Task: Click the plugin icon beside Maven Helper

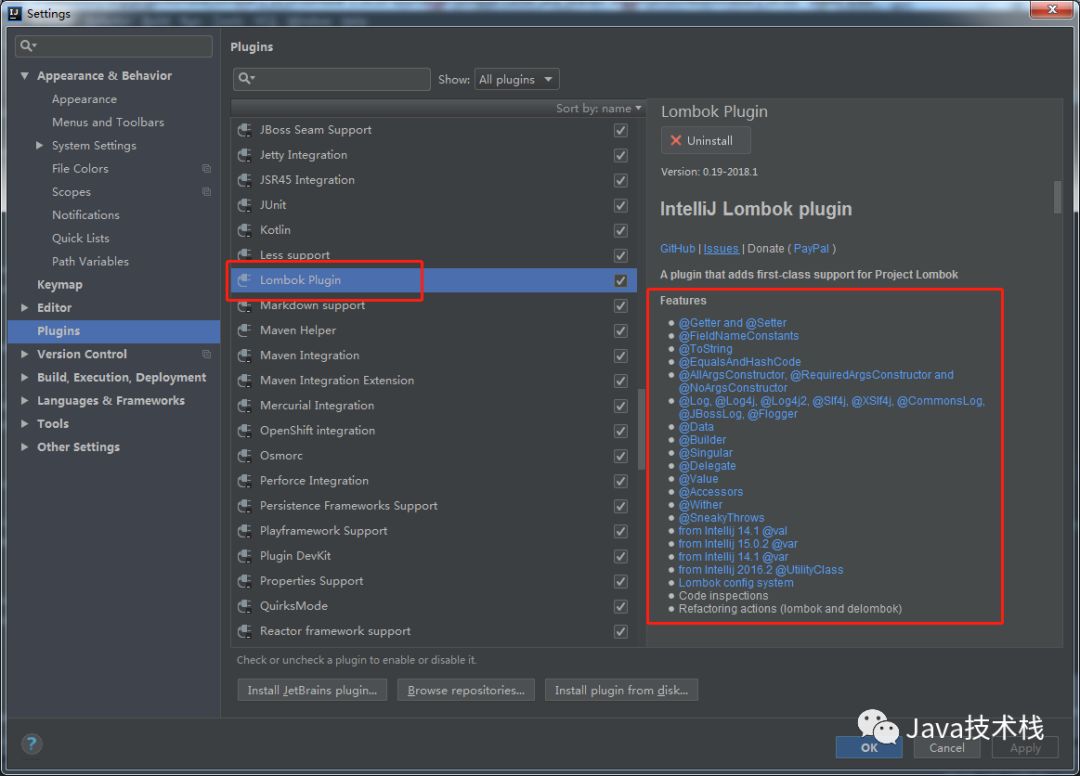Action: click(x=245, y=331)
